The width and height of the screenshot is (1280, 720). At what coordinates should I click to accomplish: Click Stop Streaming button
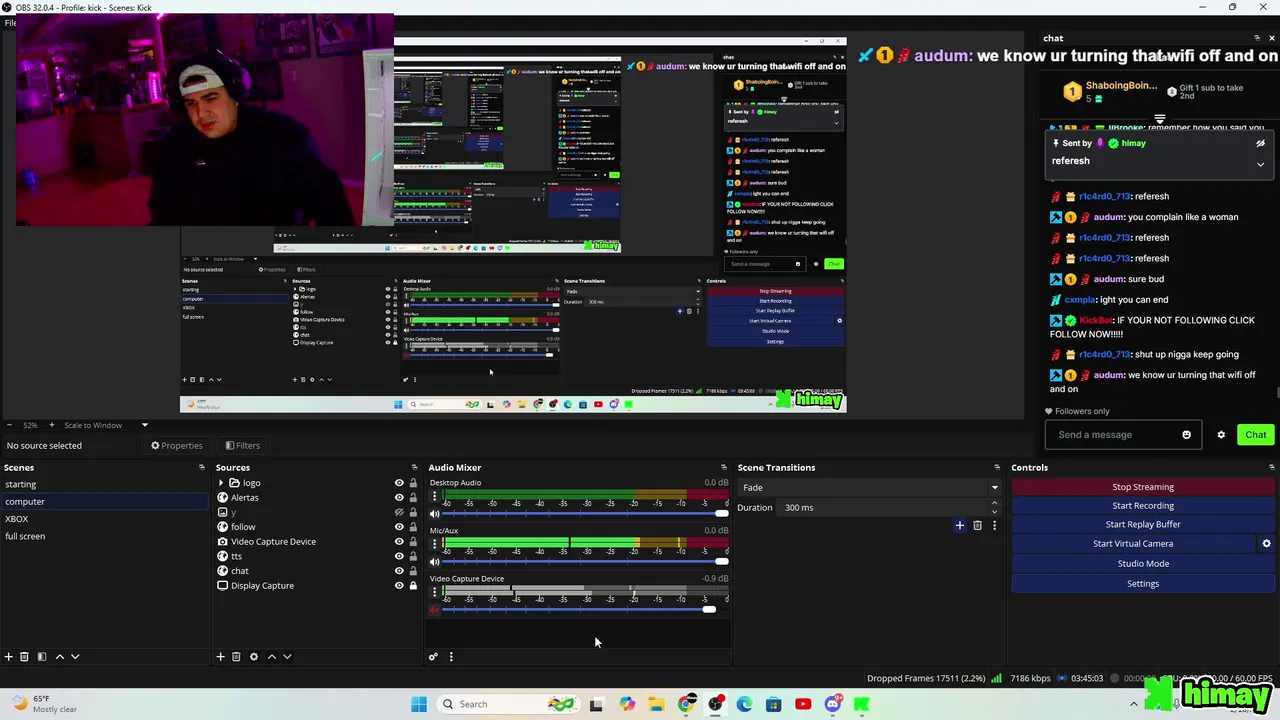click(x=1143, y=487)
